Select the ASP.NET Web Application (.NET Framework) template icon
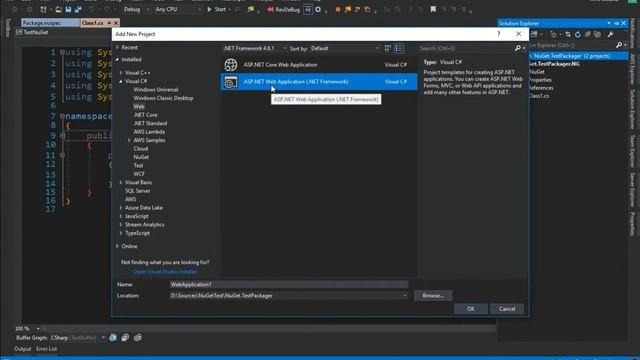The height and width of the screenshot is (360, 640). [x=231, y=82]
